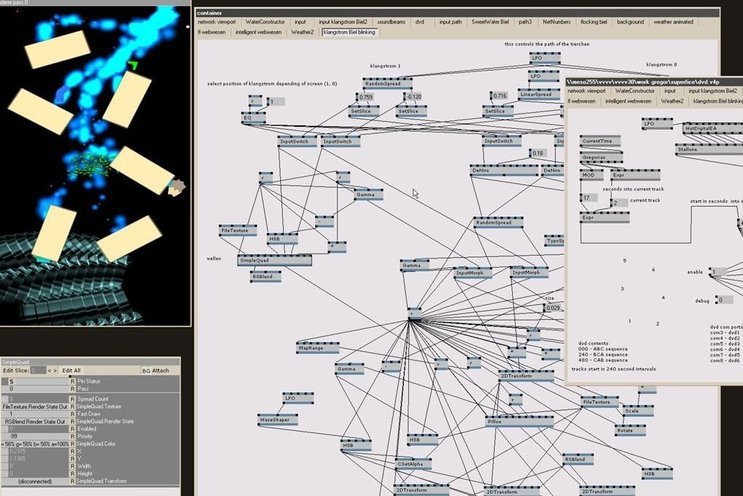Select the Gregorian node
Image resolution: width=743 pixels, height=496 pixels.
click(x=594, y=158)
